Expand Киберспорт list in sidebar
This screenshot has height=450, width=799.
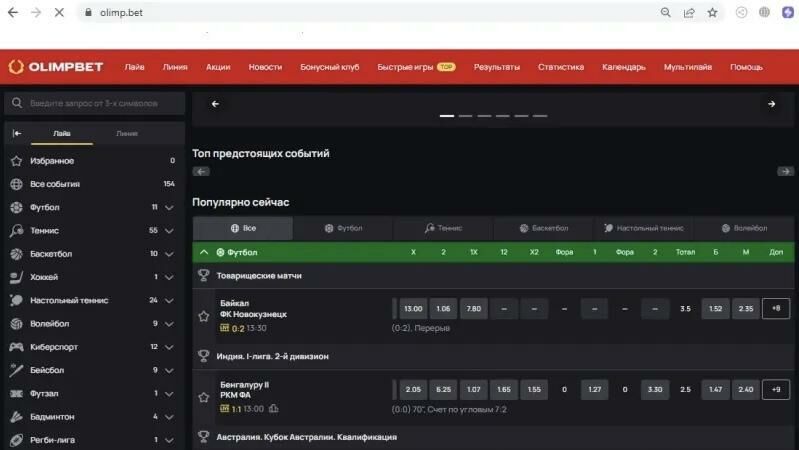pyautogui.click(x=170, y=347)
